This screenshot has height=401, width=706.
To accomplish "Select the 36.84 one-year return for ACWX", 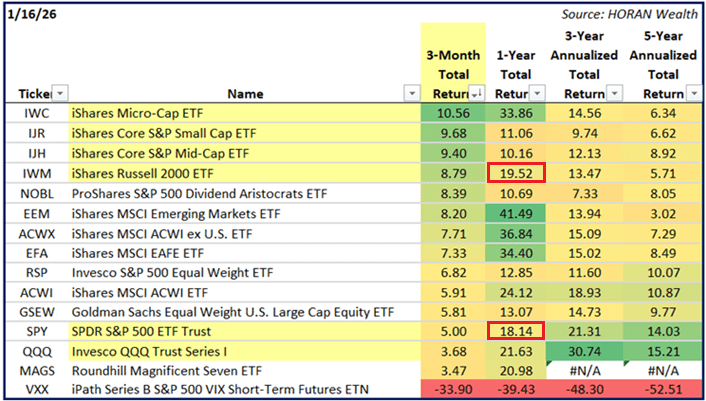I will [x=516, y=234].
